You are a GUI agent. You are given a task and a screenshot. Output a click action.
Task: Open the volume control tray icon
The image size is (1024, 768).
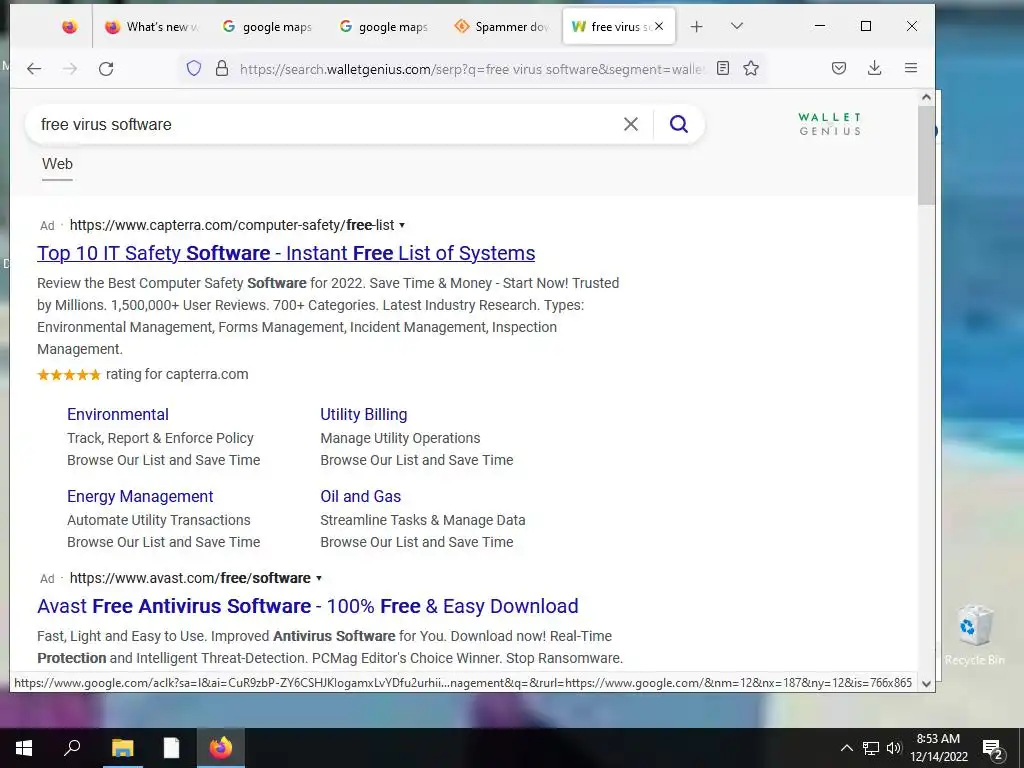[x=894, y=748]
